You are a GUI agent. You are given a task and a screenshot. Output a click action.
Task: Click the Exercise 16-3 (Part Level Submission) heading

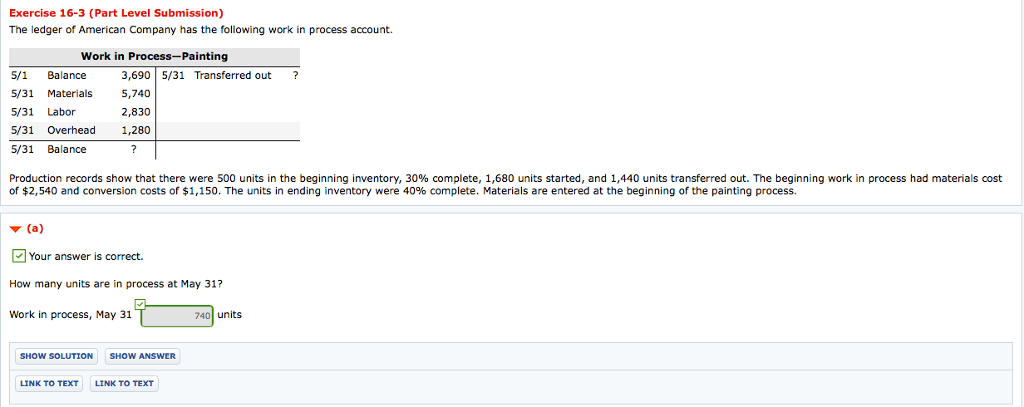click(x=115, y=13)
